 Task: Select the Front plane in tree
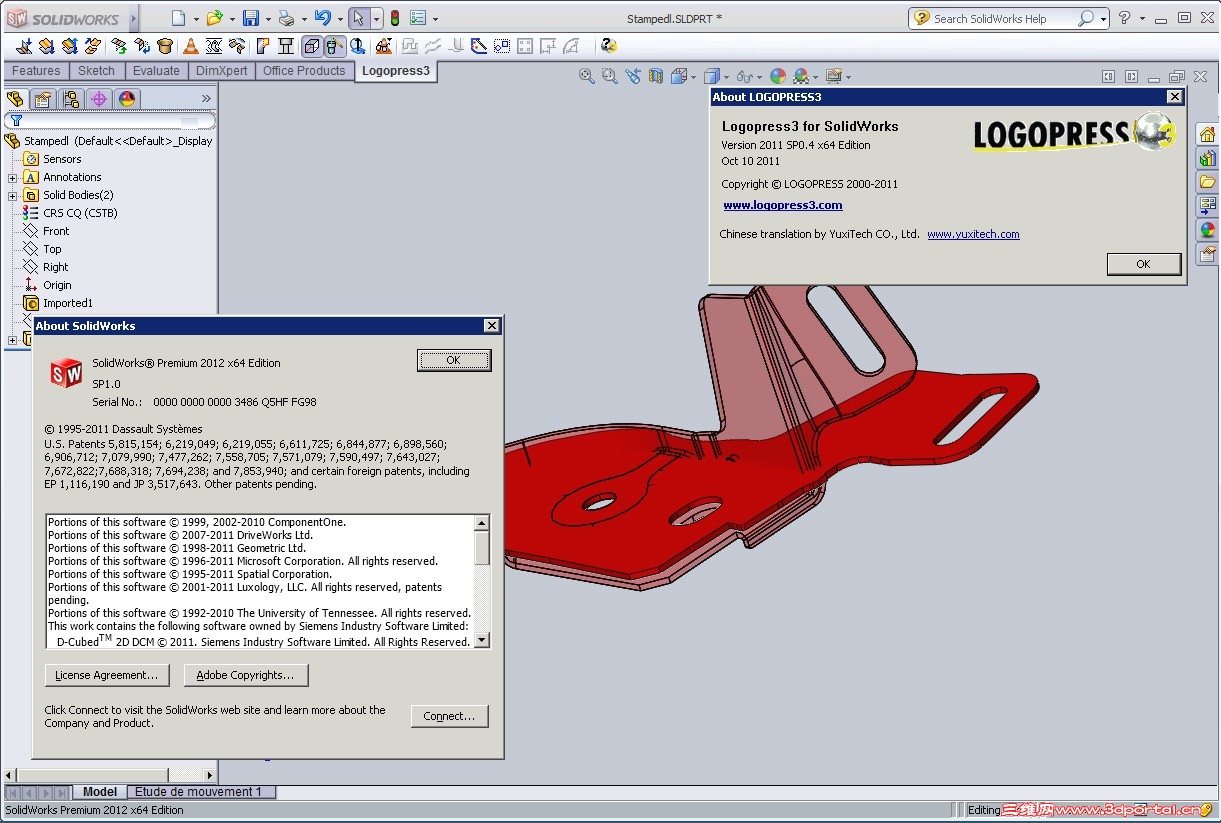click(x=56, y=231)
